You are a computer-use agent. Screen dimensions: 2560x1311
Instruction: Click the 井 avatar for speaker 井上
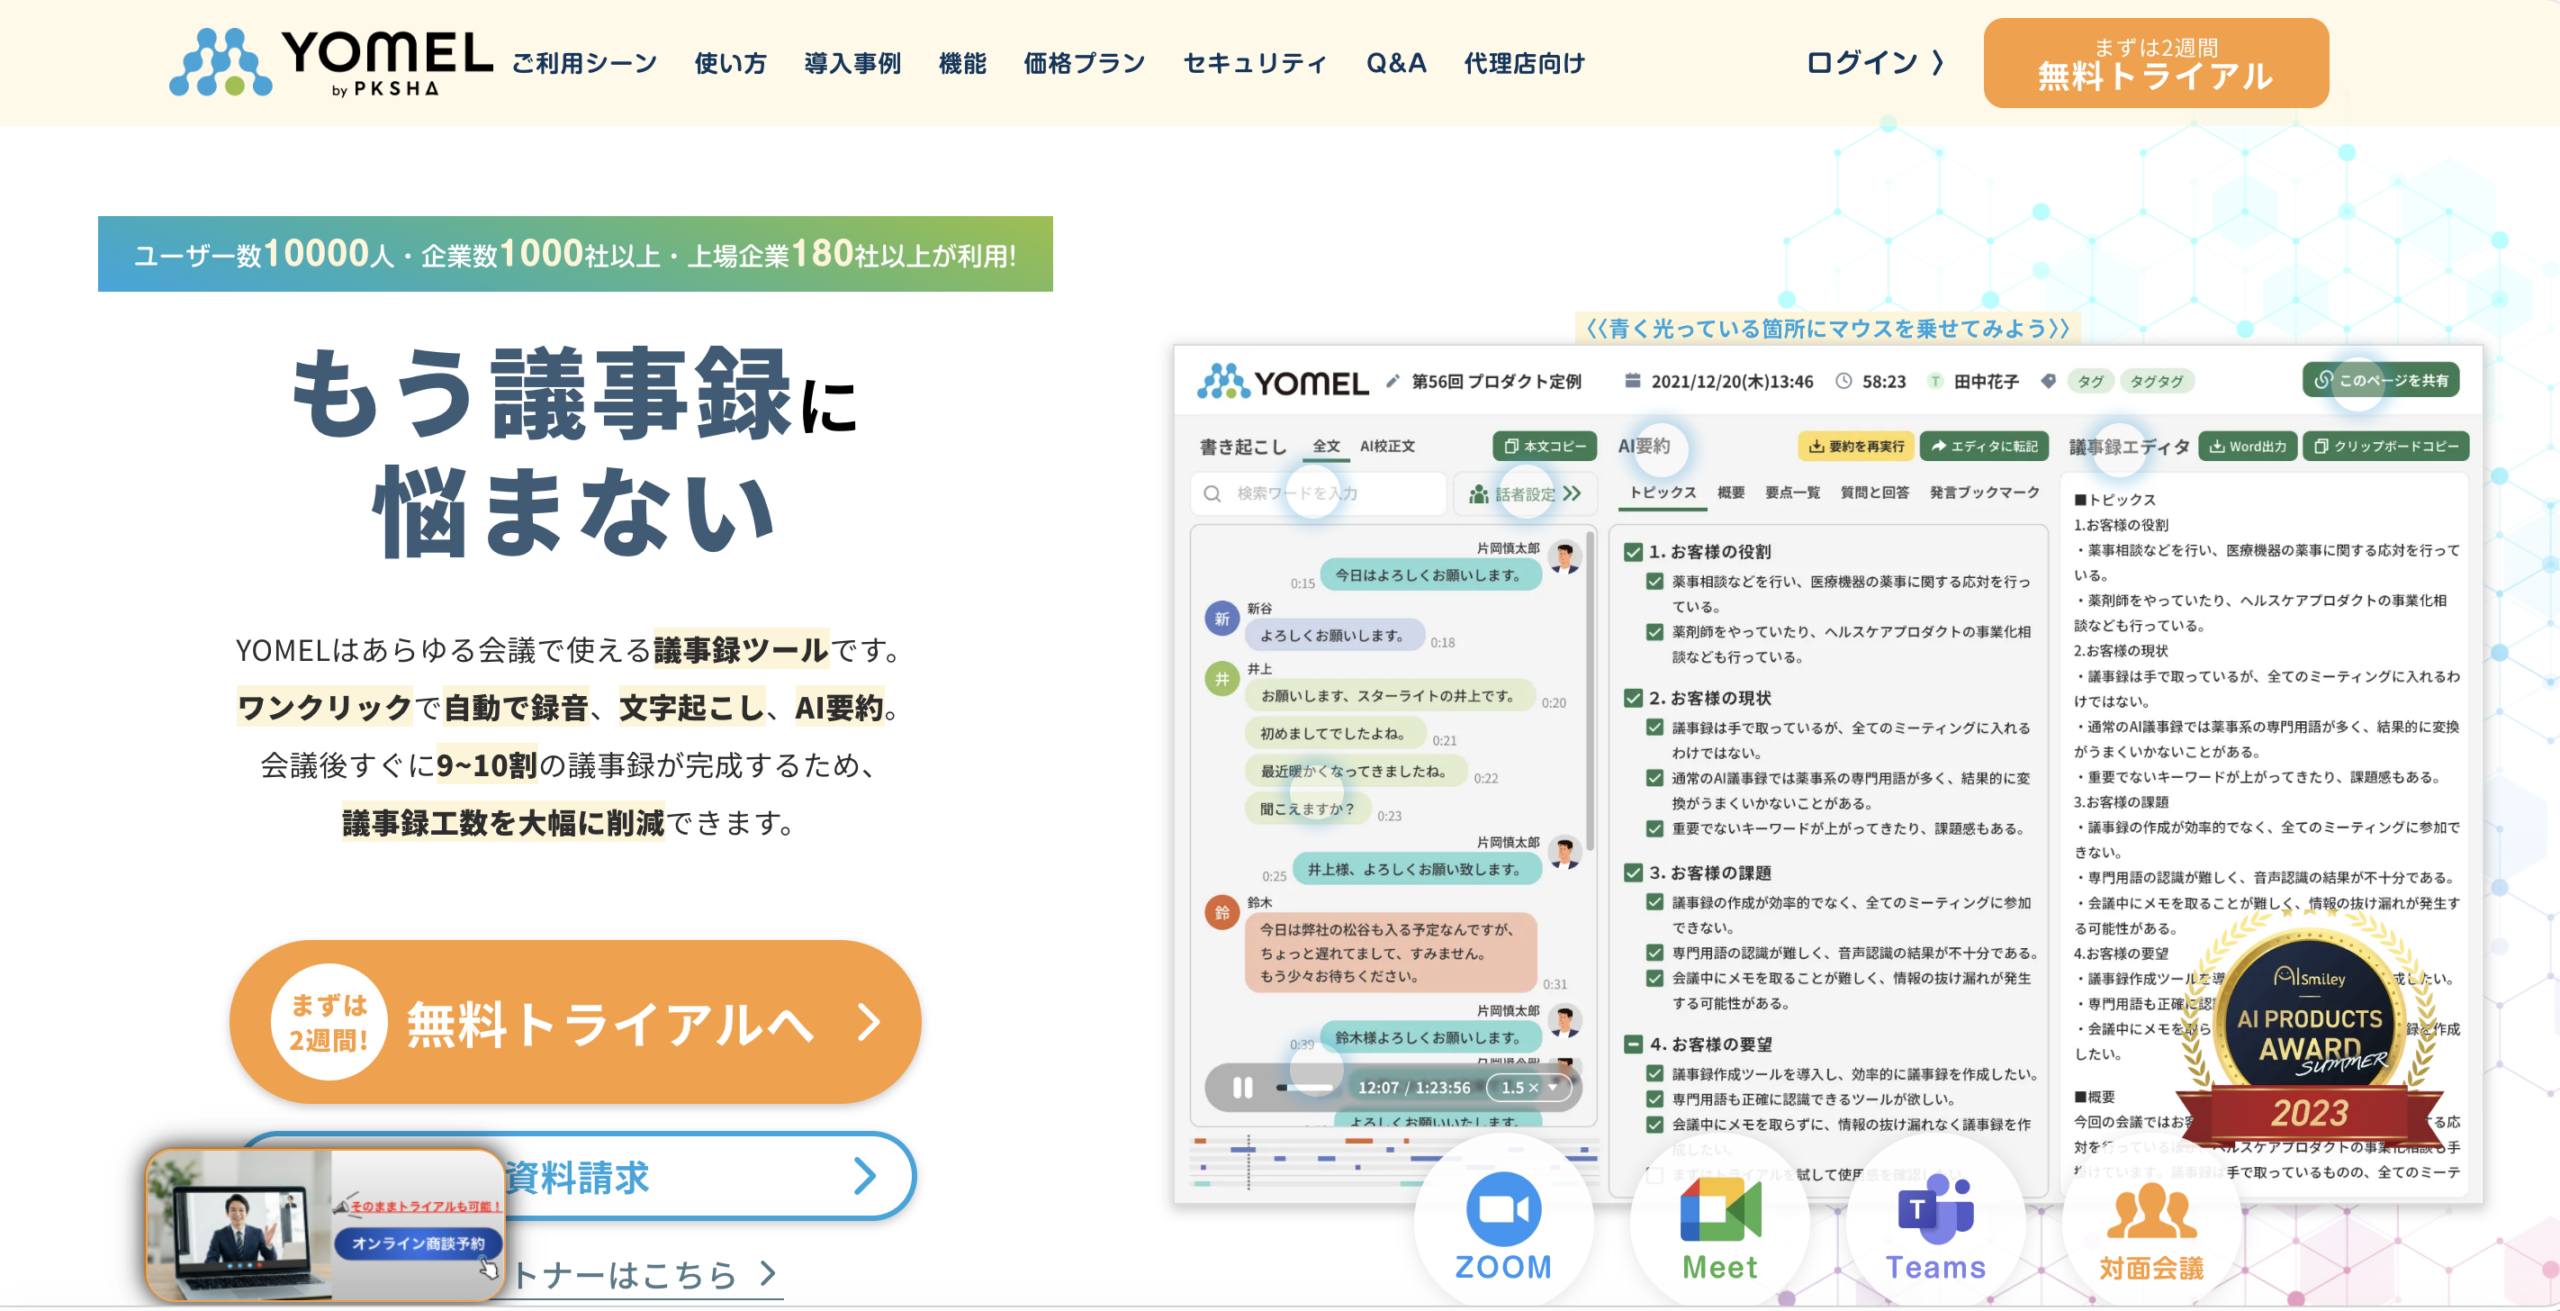point(1222,679)
